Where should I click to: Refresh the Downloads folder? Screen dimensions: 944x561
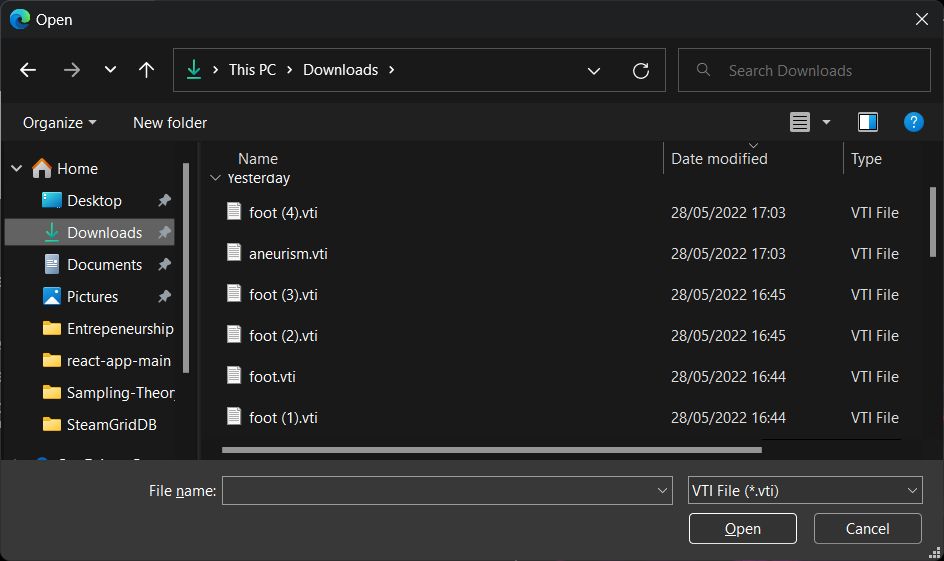[x=641, y=71]
